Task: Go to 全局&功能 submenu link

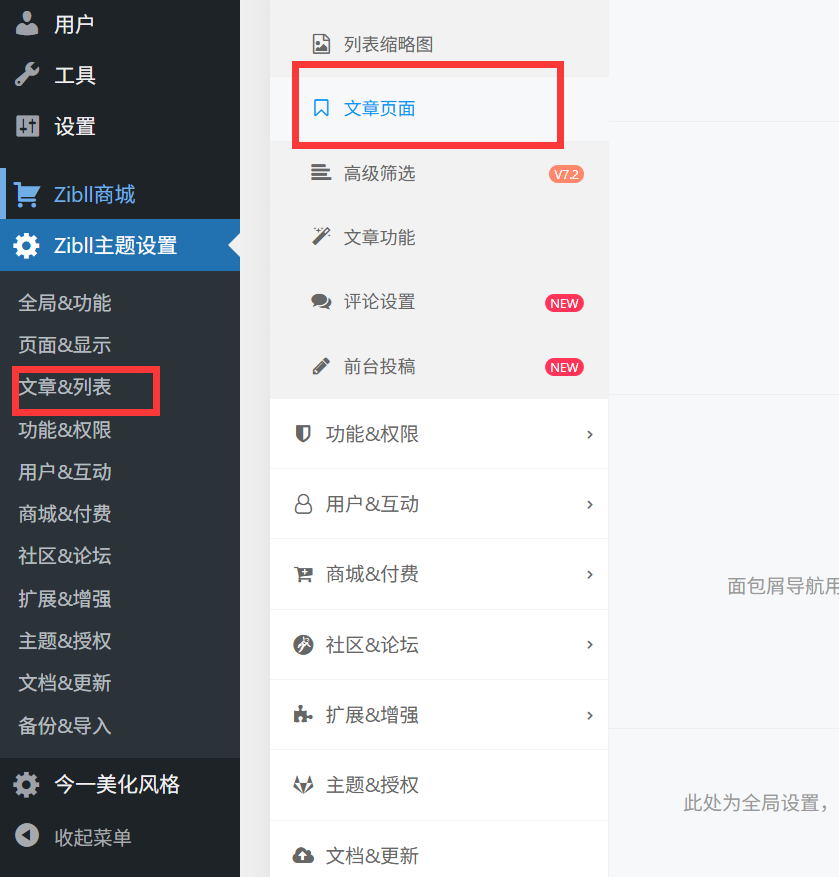Action: [x=65, y=303]
